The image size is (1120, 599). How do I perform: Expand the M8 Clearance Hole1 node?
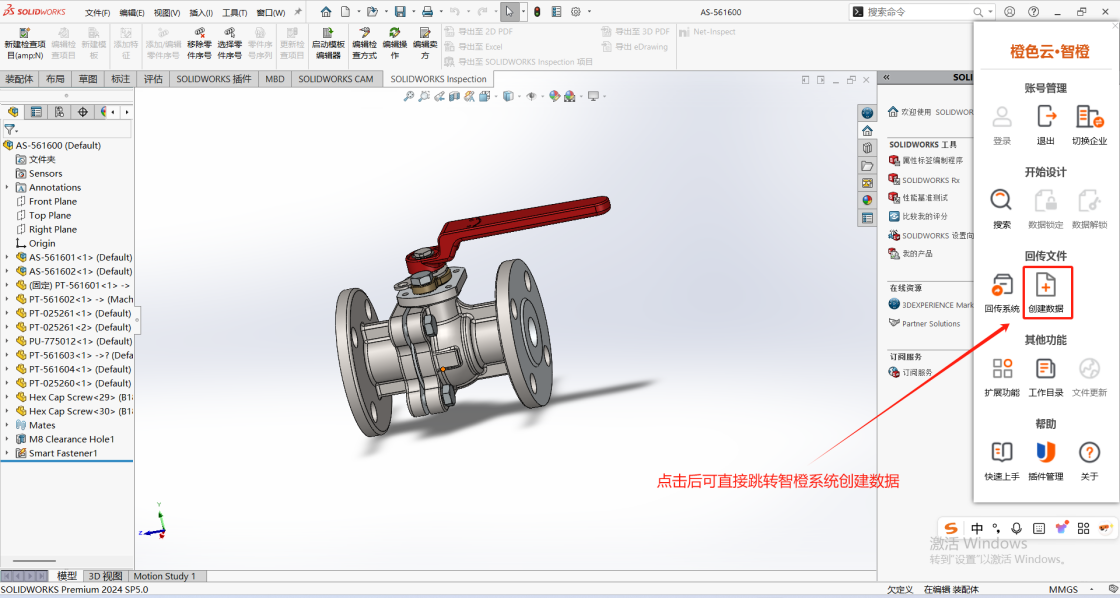click(6, 439)
